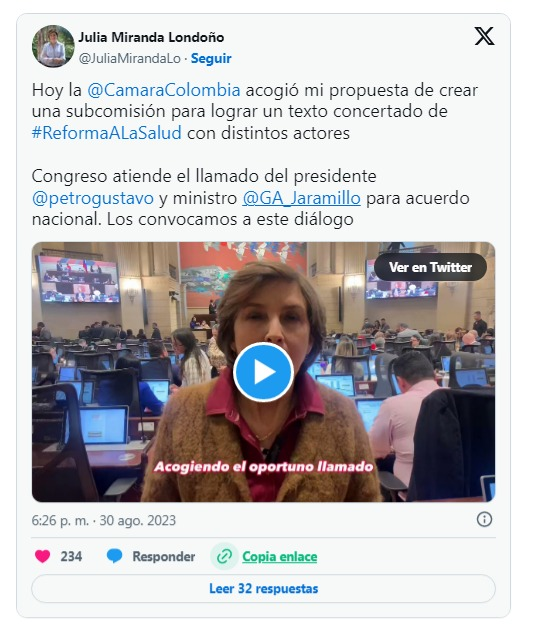Open the tweet timestamp 30 ago. 2023
The width and height of the screenshot is (535, 624).
click(137, 520)
